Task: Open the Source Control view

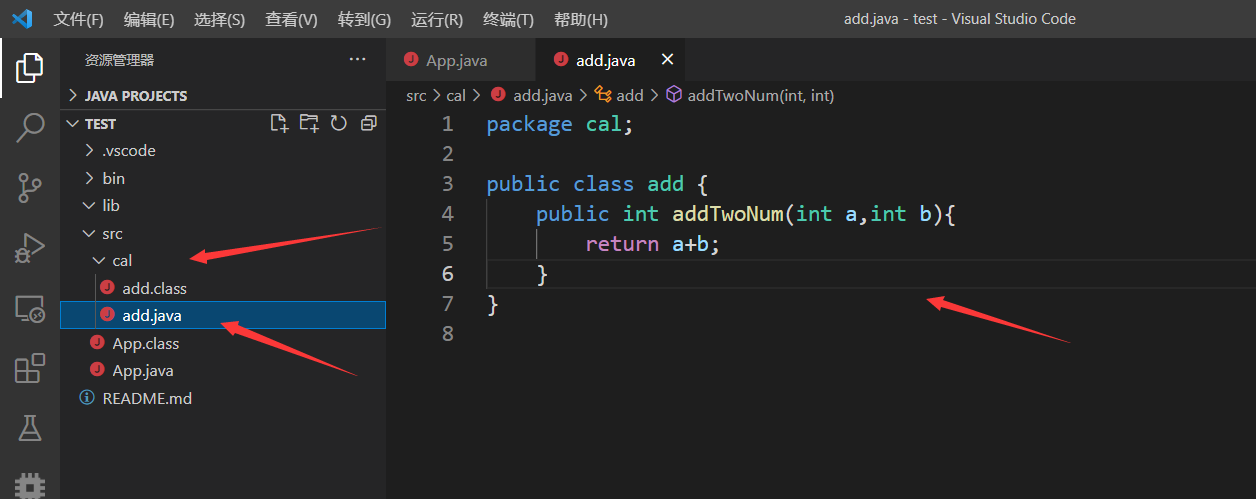Action: (x=29, y=187)
